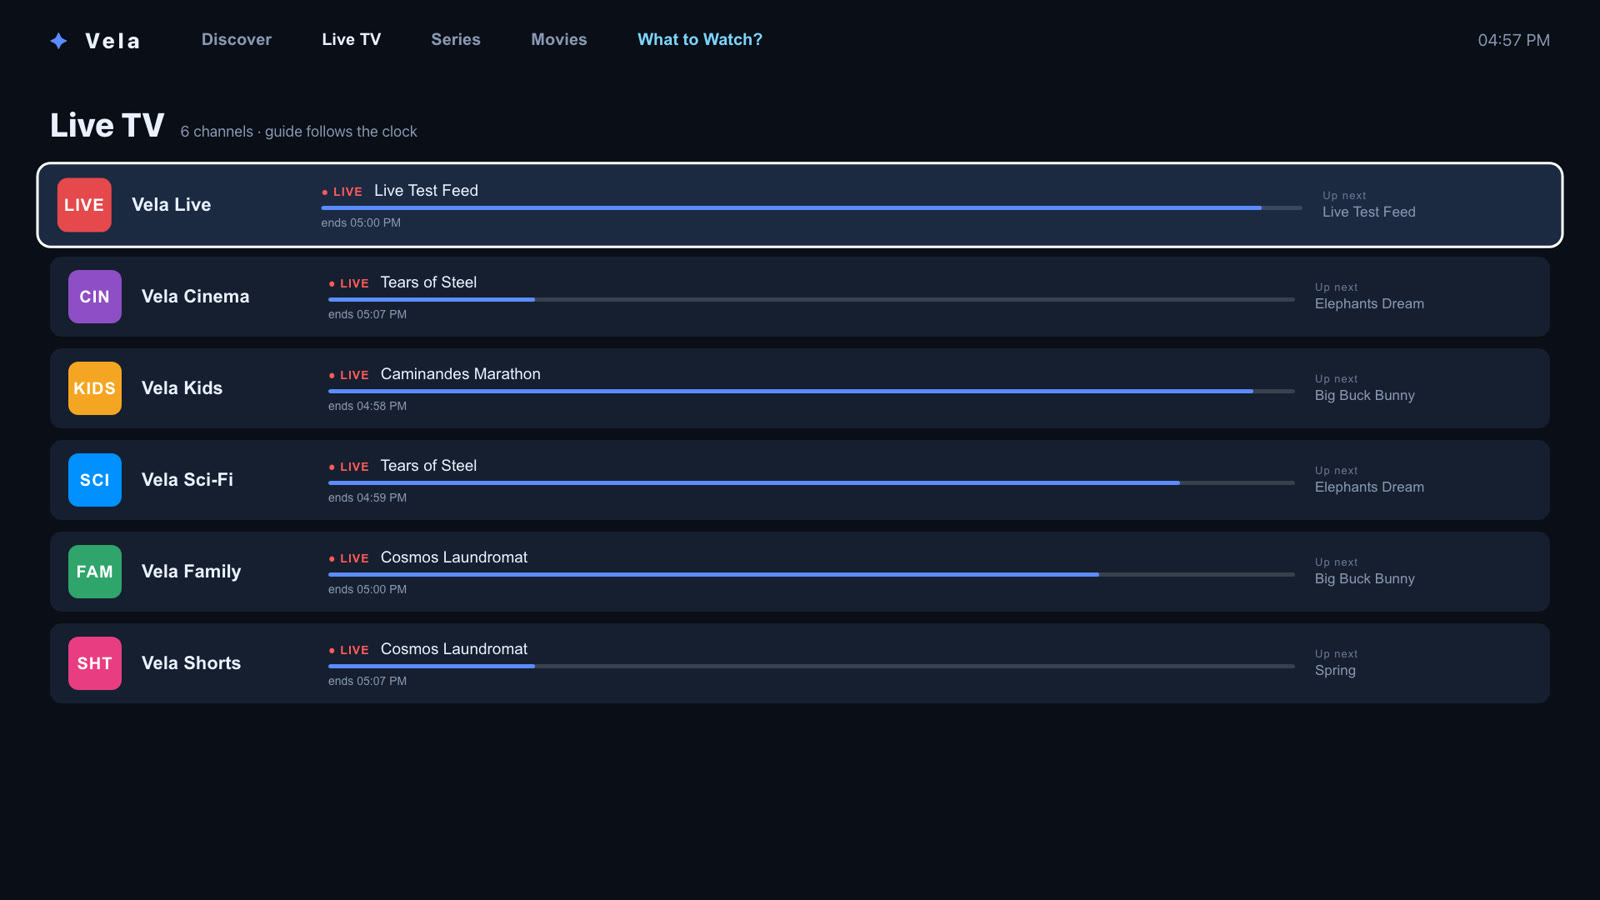Select the Vela Sci-Fi channel name
The height and width of the screenshot is (900, 1600).
click(187, 480)
